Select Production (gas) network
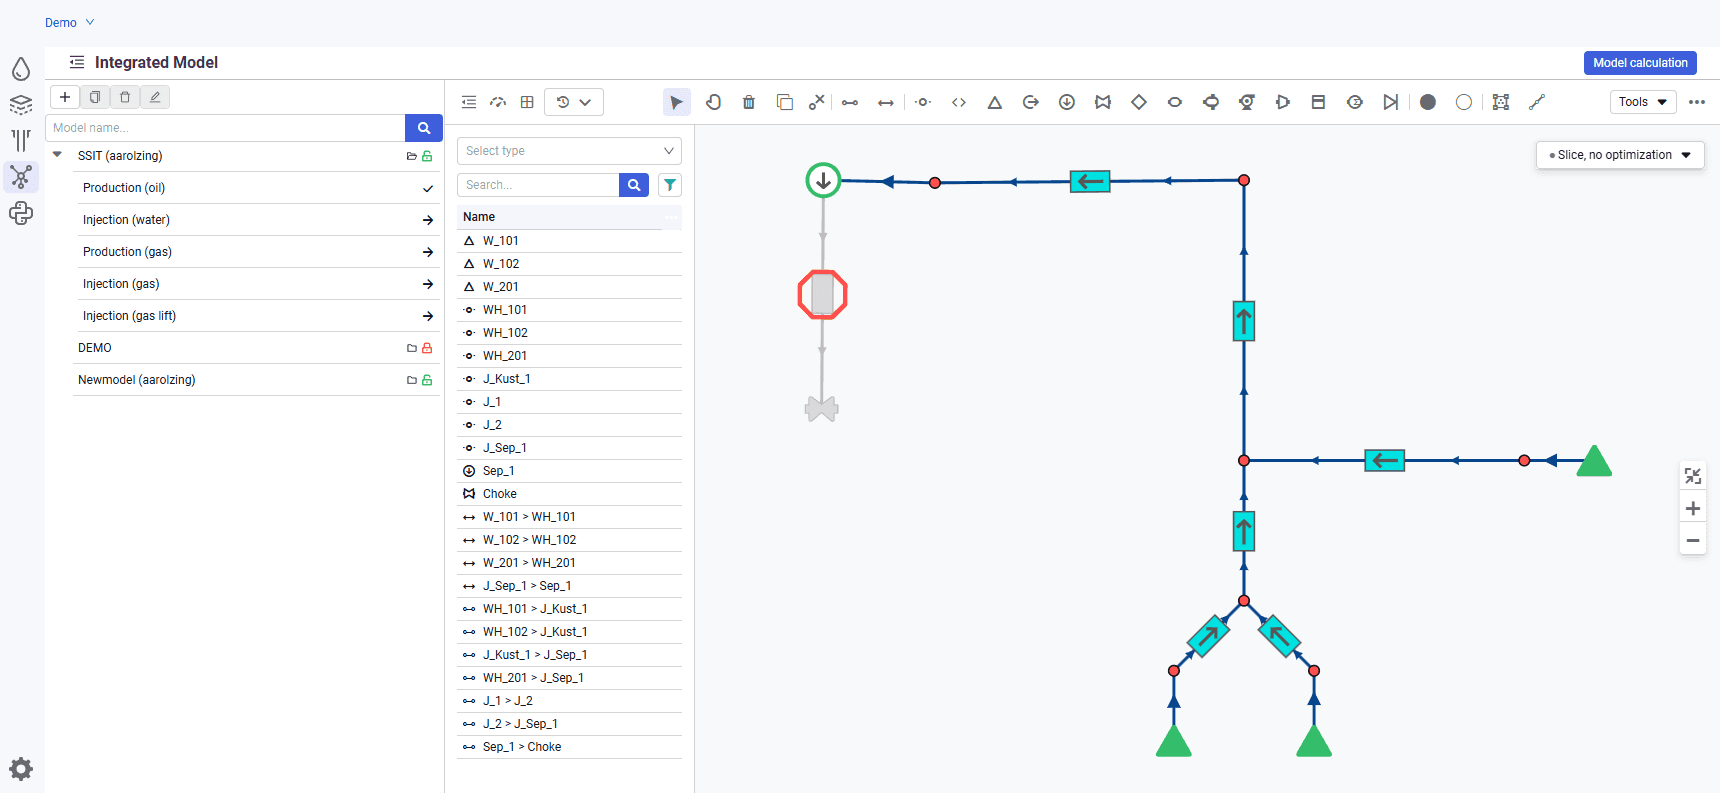This screenshot has height=793, width=1720. [257, 252]
